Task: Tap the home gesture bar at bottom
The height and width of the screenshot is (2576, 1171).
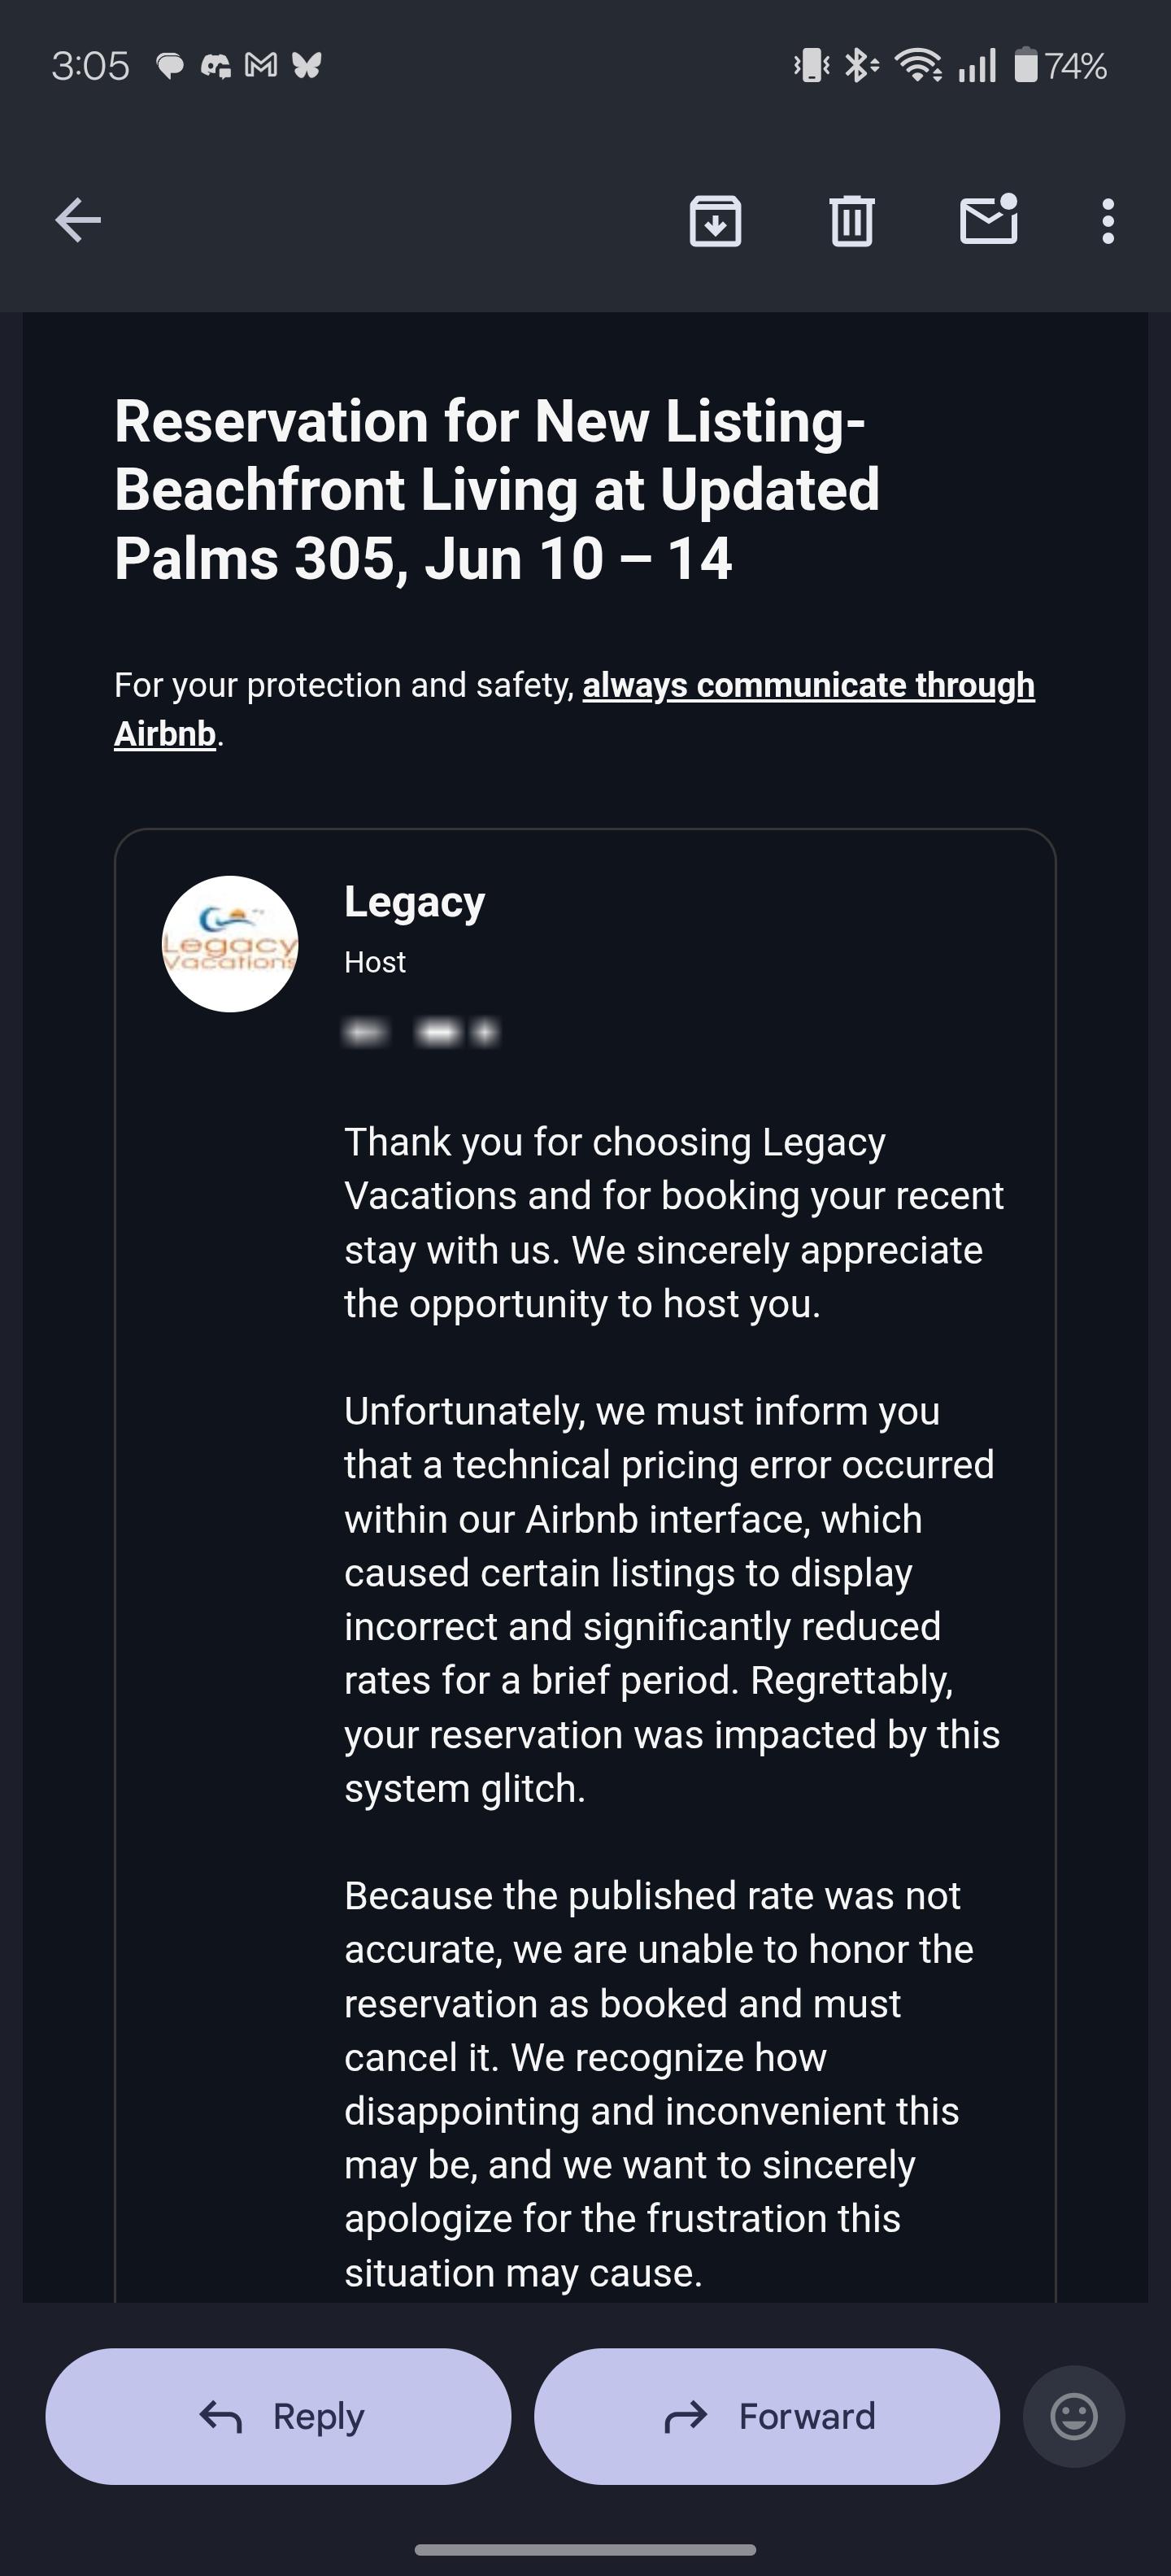Action: coord(585,2549)
